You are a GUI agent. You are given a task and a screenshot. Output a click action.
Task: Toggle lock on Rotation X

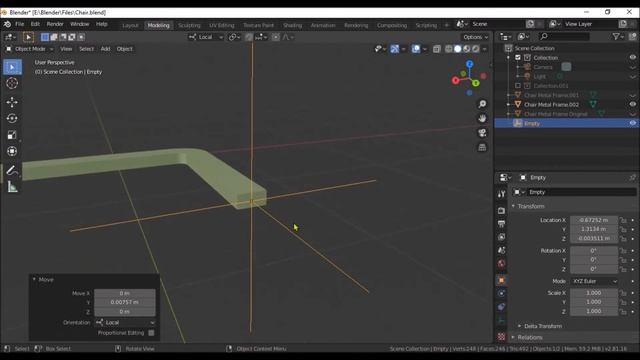tap(623, 251)
